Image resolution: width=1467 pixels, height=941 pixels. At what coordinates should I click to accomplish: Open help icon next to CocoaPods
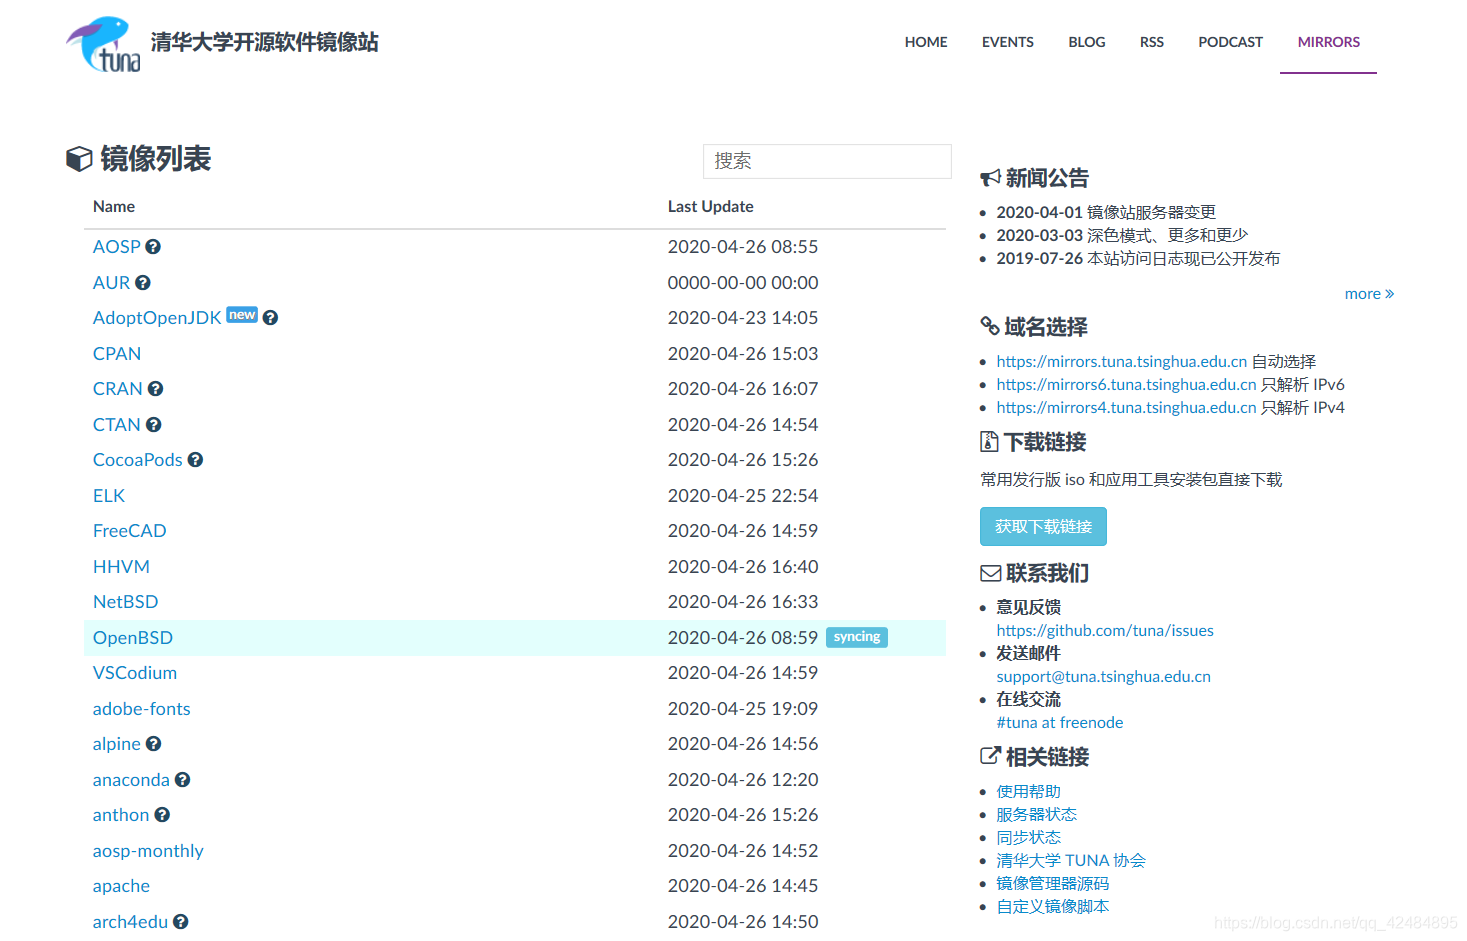click(195, 460)
